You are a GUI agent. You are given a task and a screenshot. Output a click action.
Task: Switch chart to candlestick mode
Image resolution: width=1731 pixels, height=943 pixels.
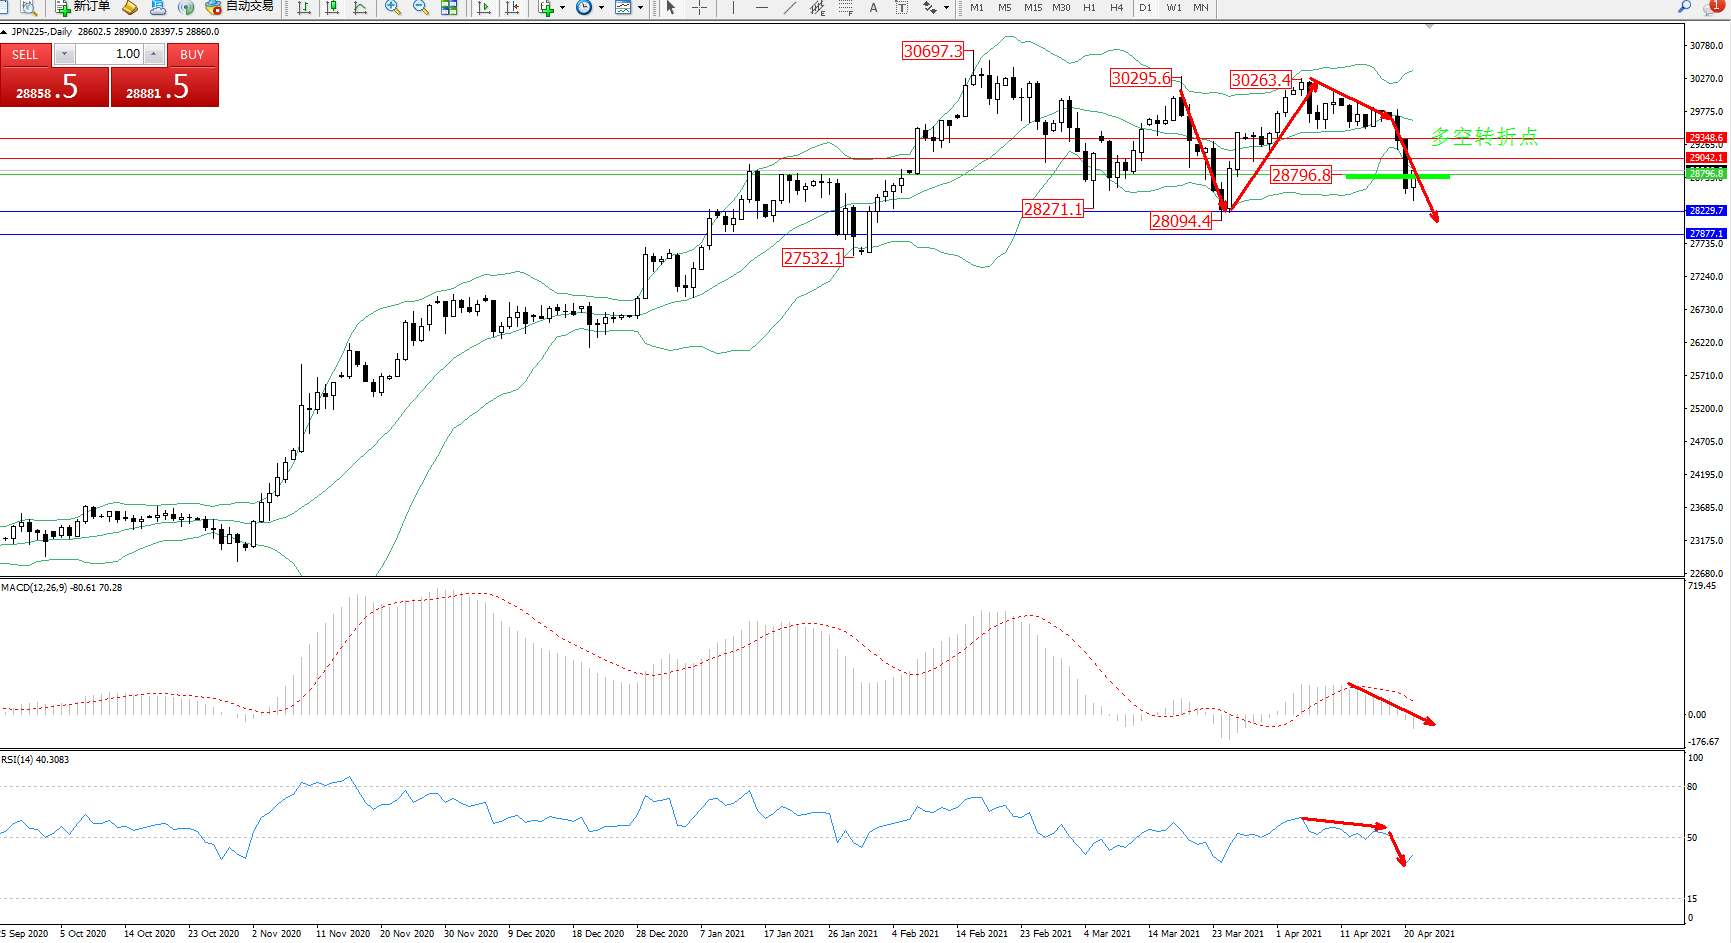(x=332, y=8)
